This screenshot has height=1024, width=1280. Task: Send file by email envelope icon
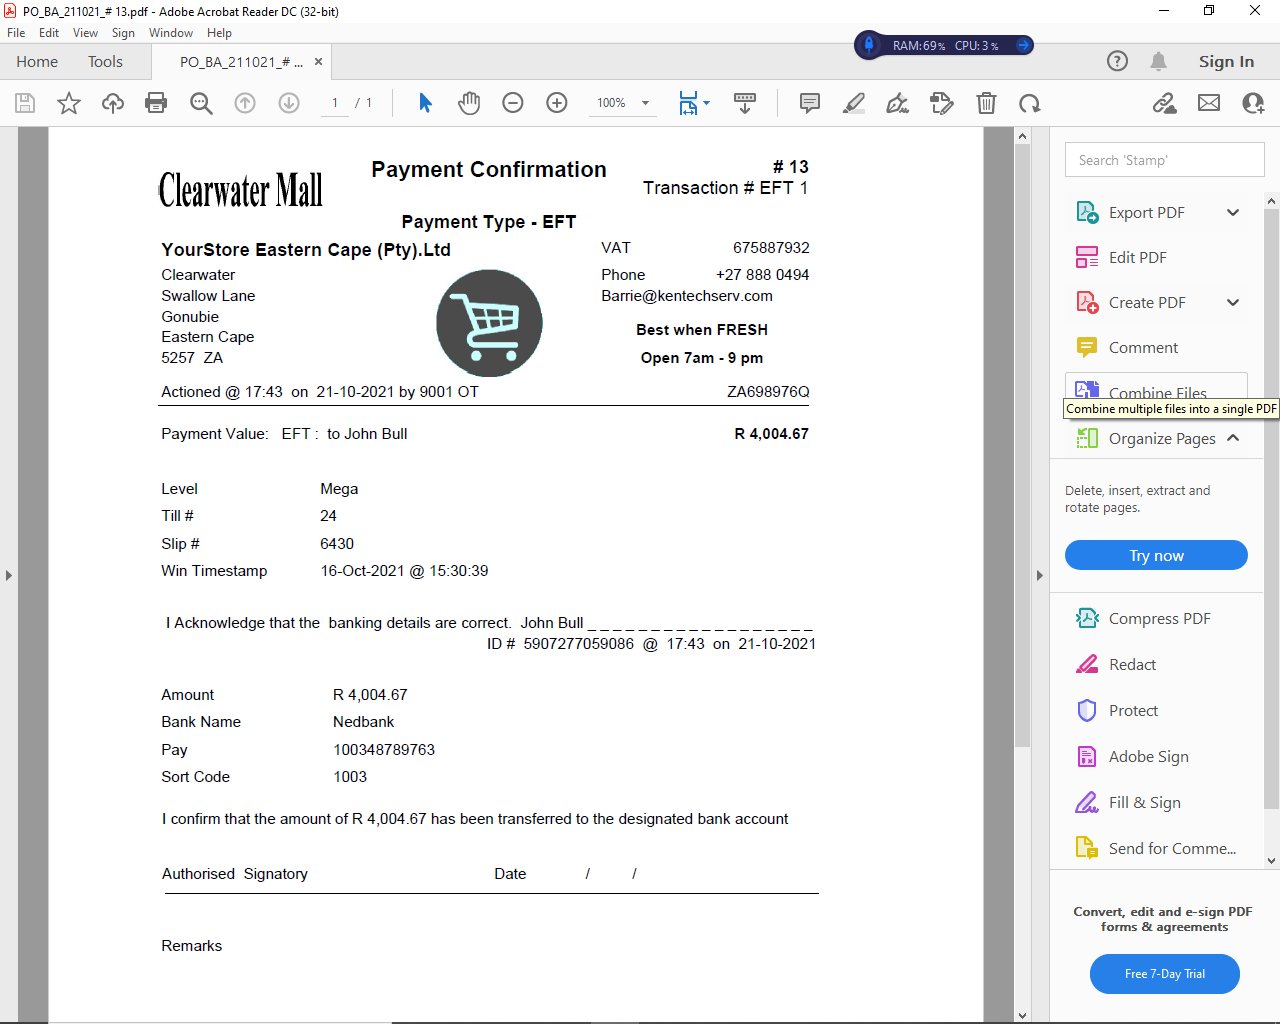coord(1209,103)
